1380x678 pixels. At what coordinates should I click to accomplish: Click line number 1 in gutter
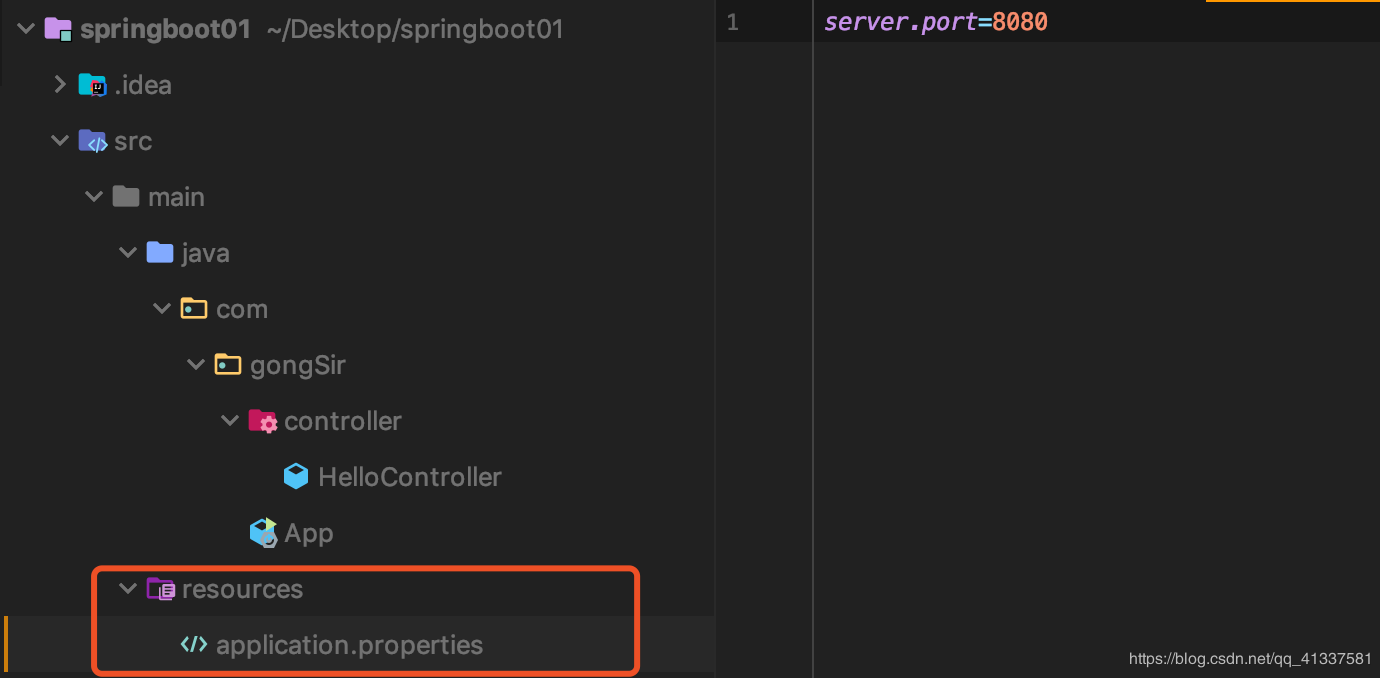point(733,22)
